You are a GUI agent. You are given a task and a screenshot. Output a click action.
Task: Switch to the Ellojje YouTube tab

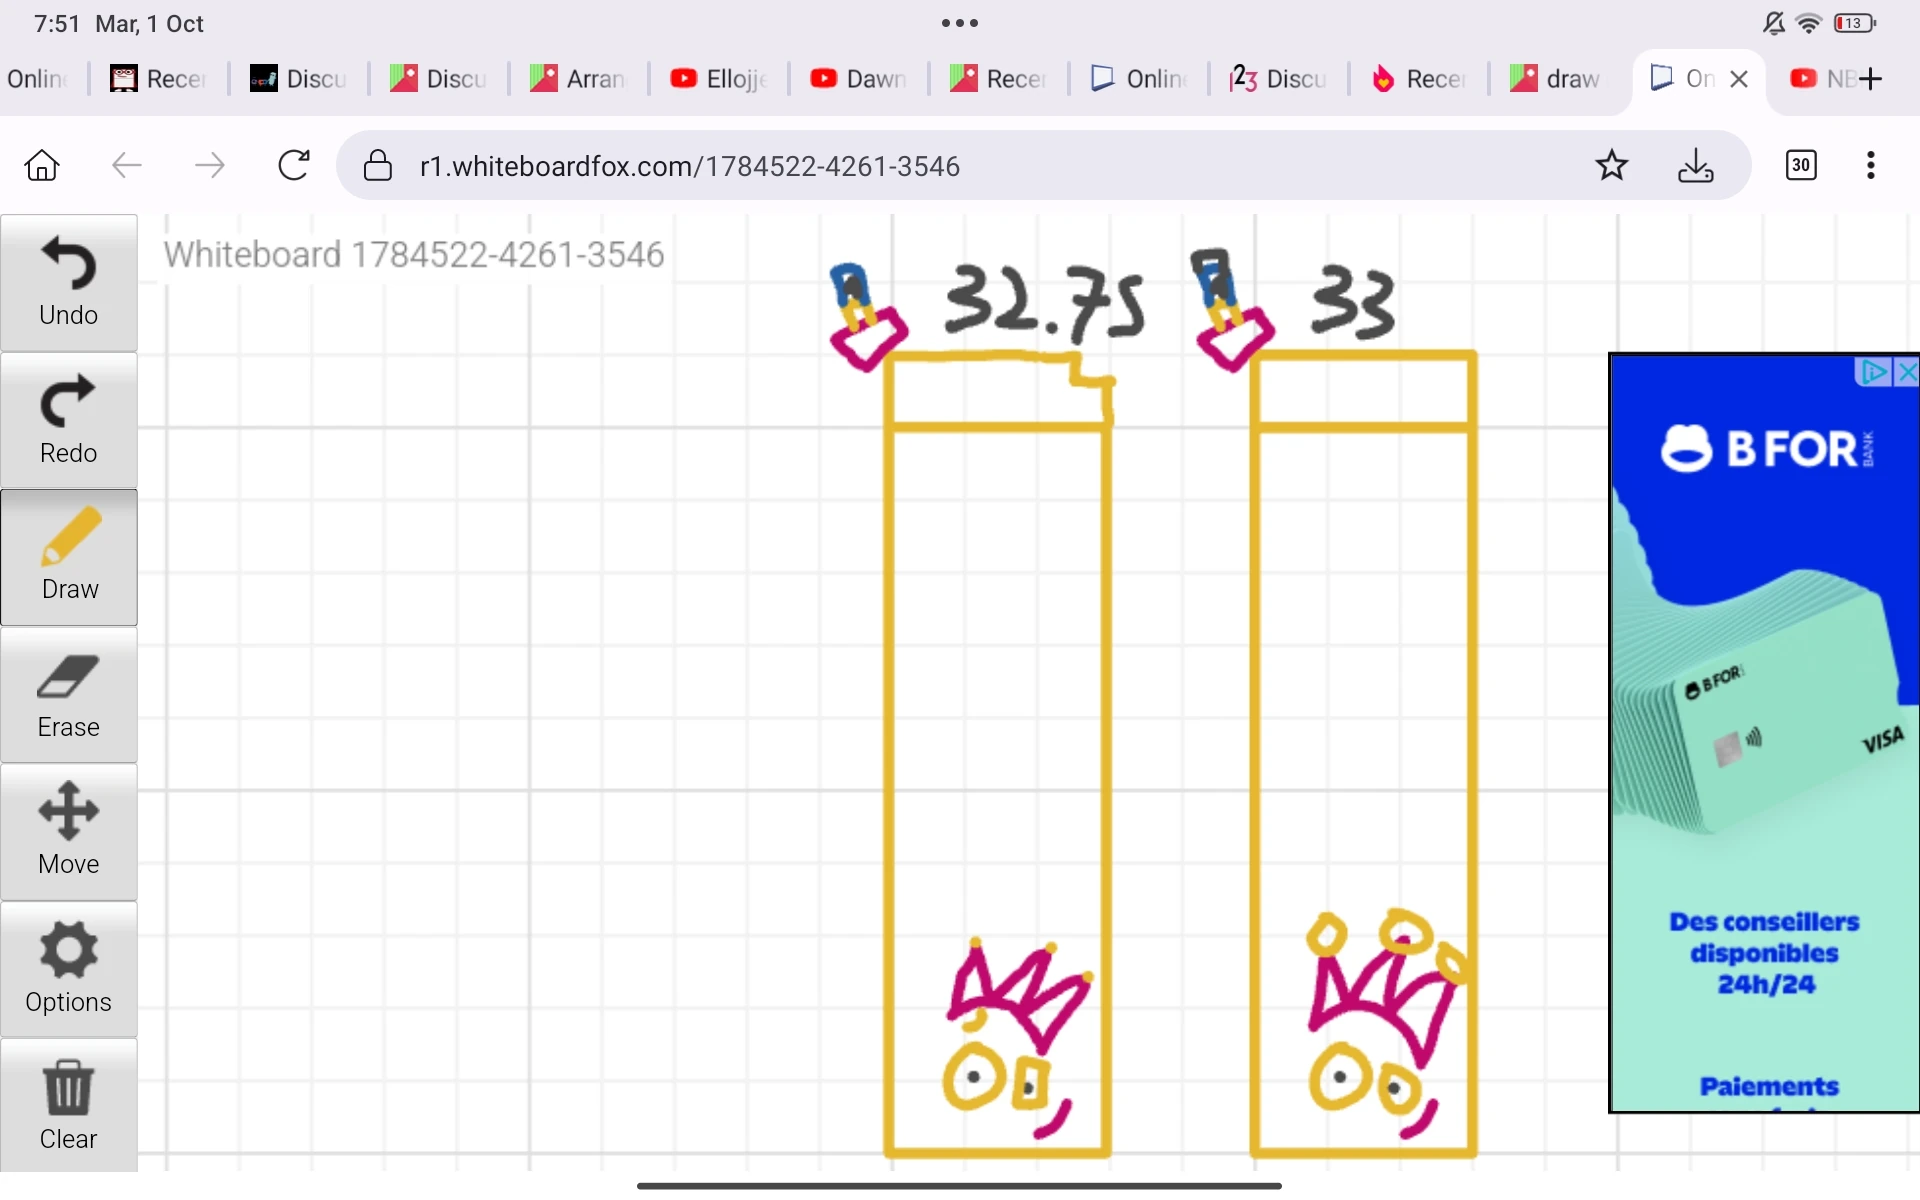718,79
